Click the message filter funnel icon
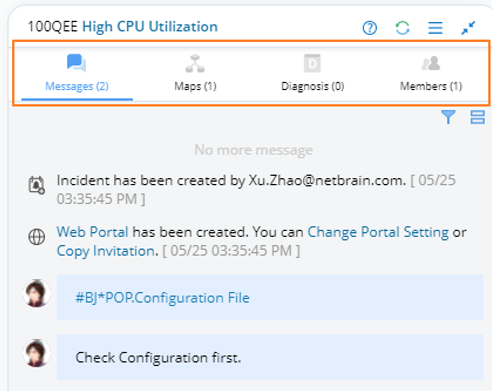 coord(448,117)
